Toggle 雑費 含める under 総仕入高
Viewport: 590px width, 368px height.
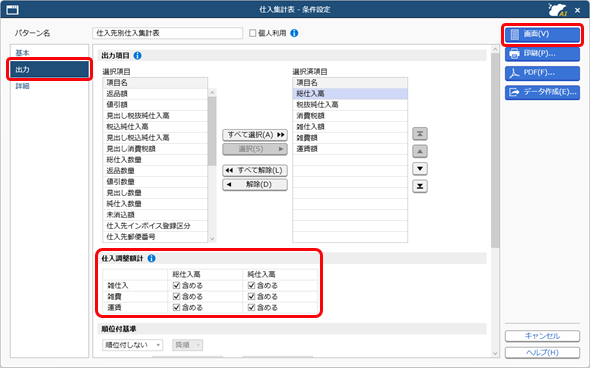176,297
